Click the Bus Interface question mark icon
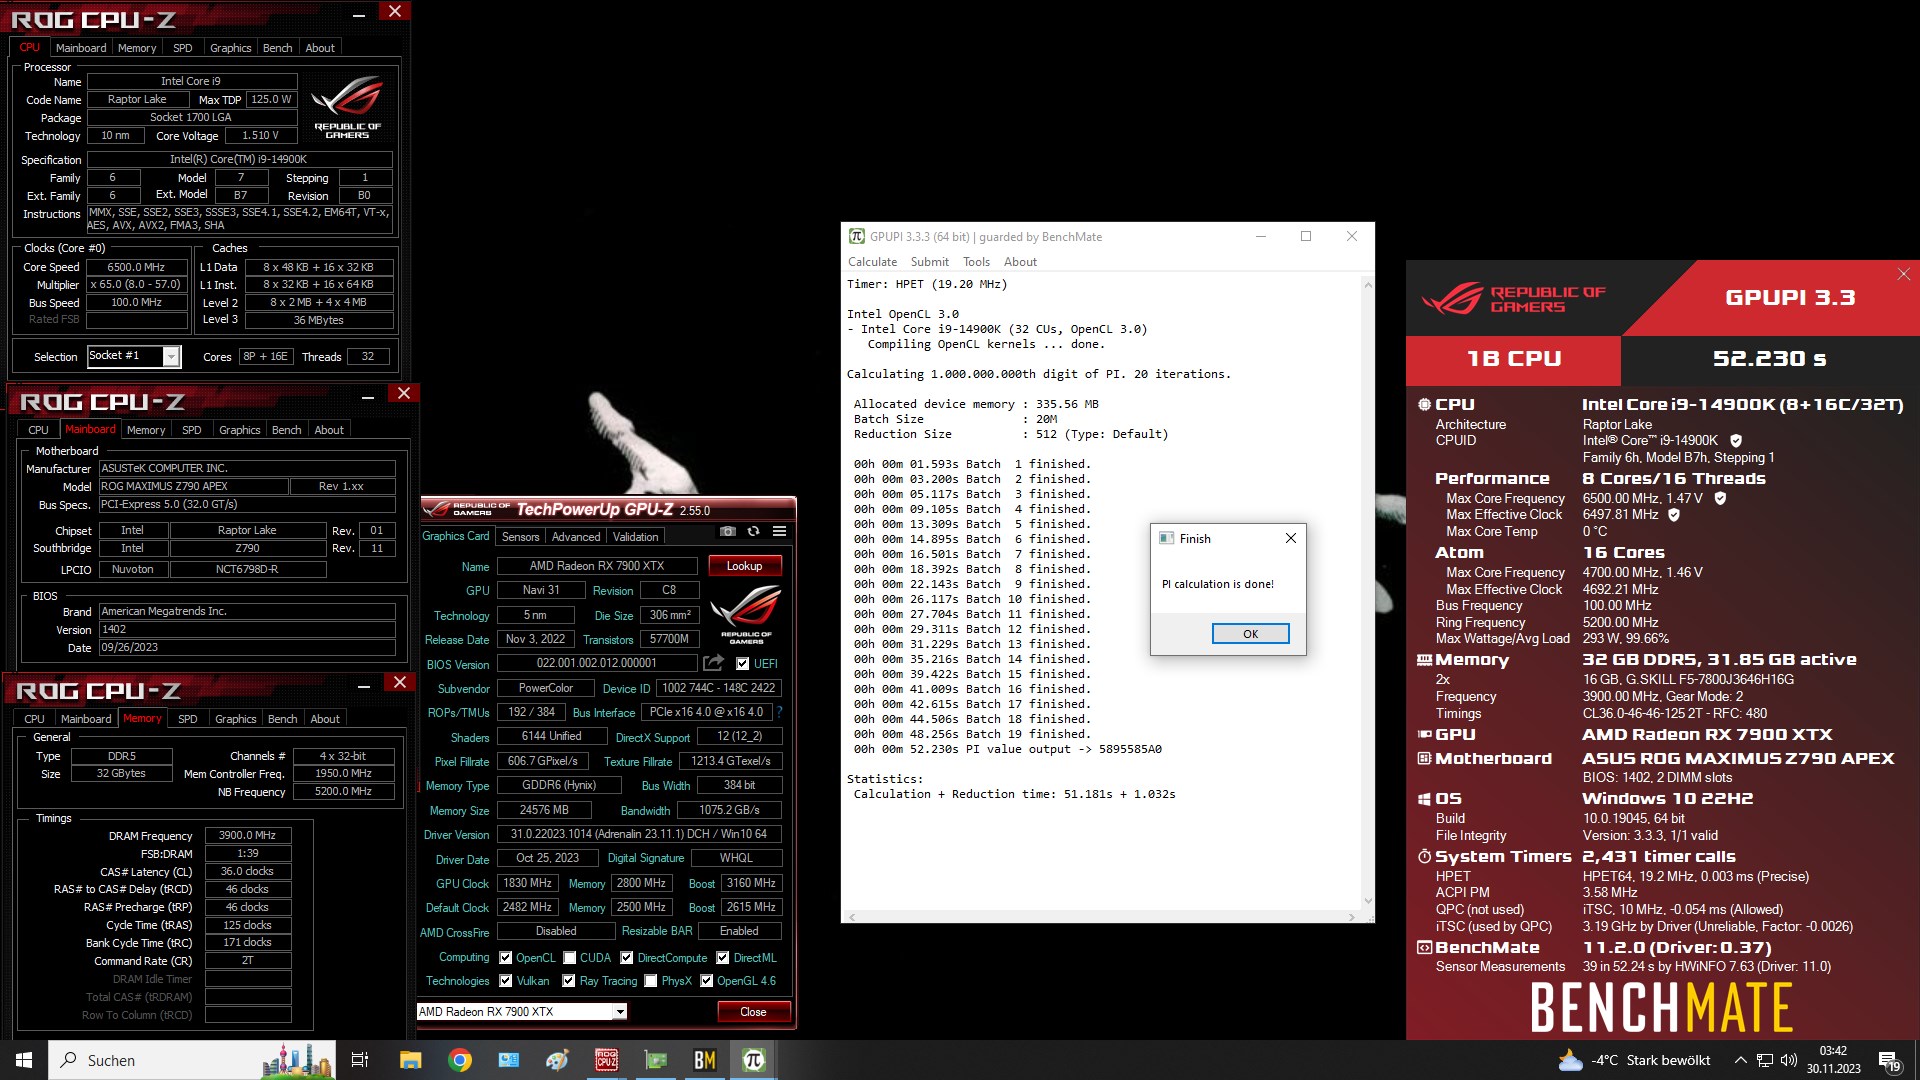1920x1080 pixels. 779,712
